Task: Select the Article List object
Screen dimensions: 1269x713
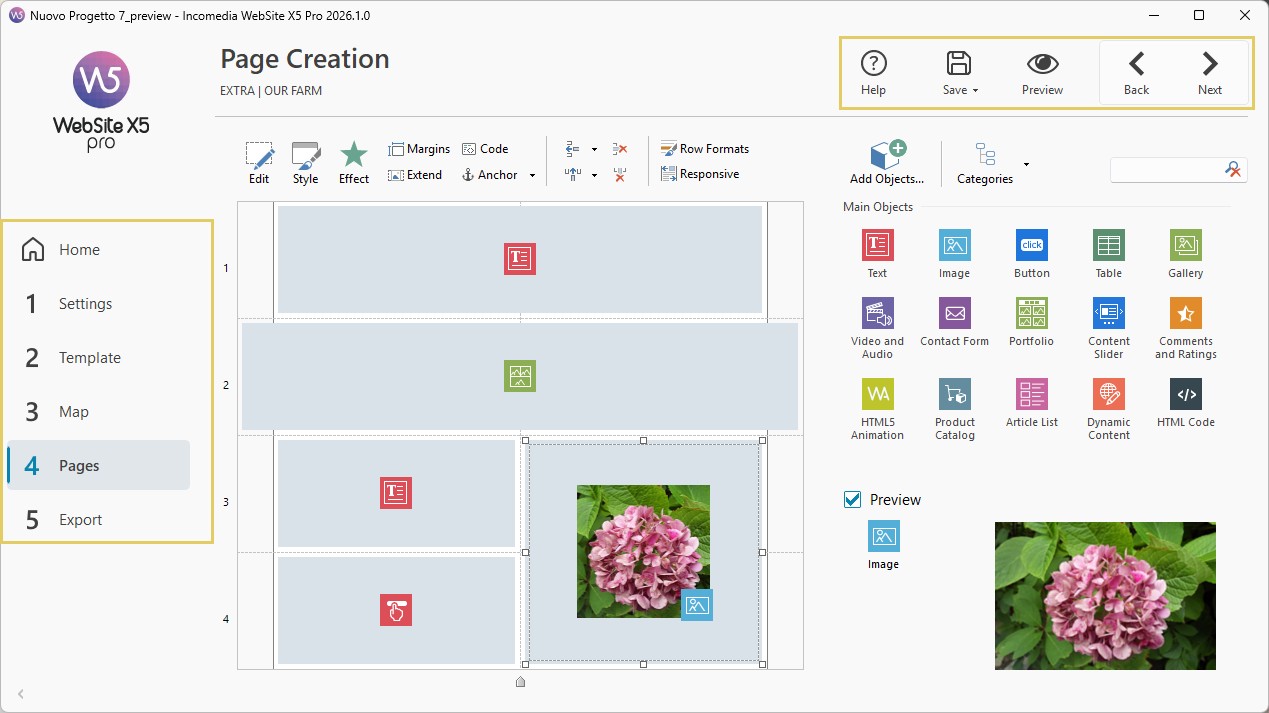Action: pos(1031,403)
